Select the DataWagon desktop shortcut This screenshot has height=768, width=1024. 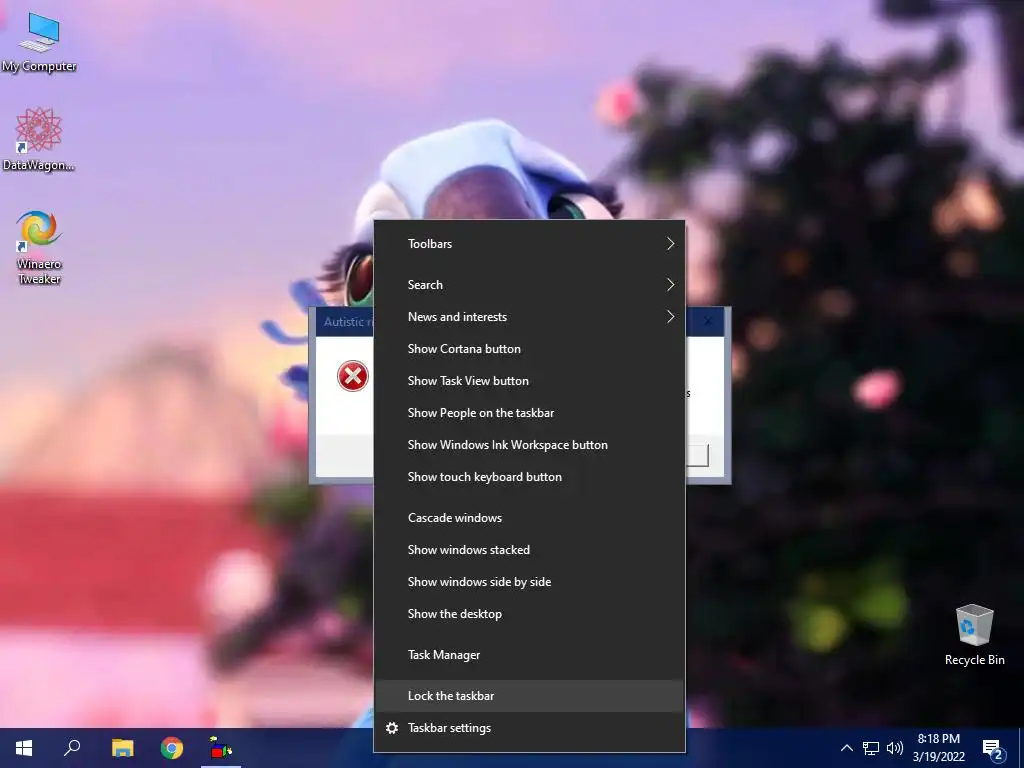click(x=39, y=140)
